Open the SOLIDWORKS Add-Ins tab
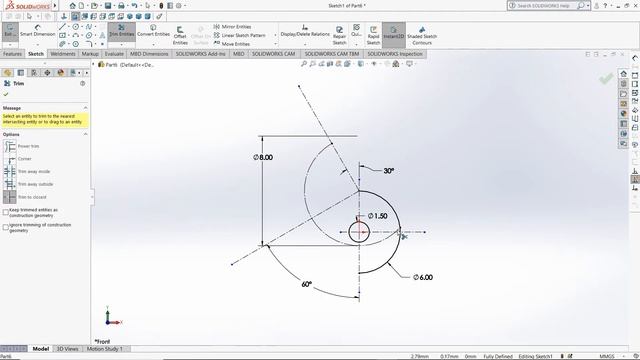This screenshot has height=360, width=640. (200, 54)
